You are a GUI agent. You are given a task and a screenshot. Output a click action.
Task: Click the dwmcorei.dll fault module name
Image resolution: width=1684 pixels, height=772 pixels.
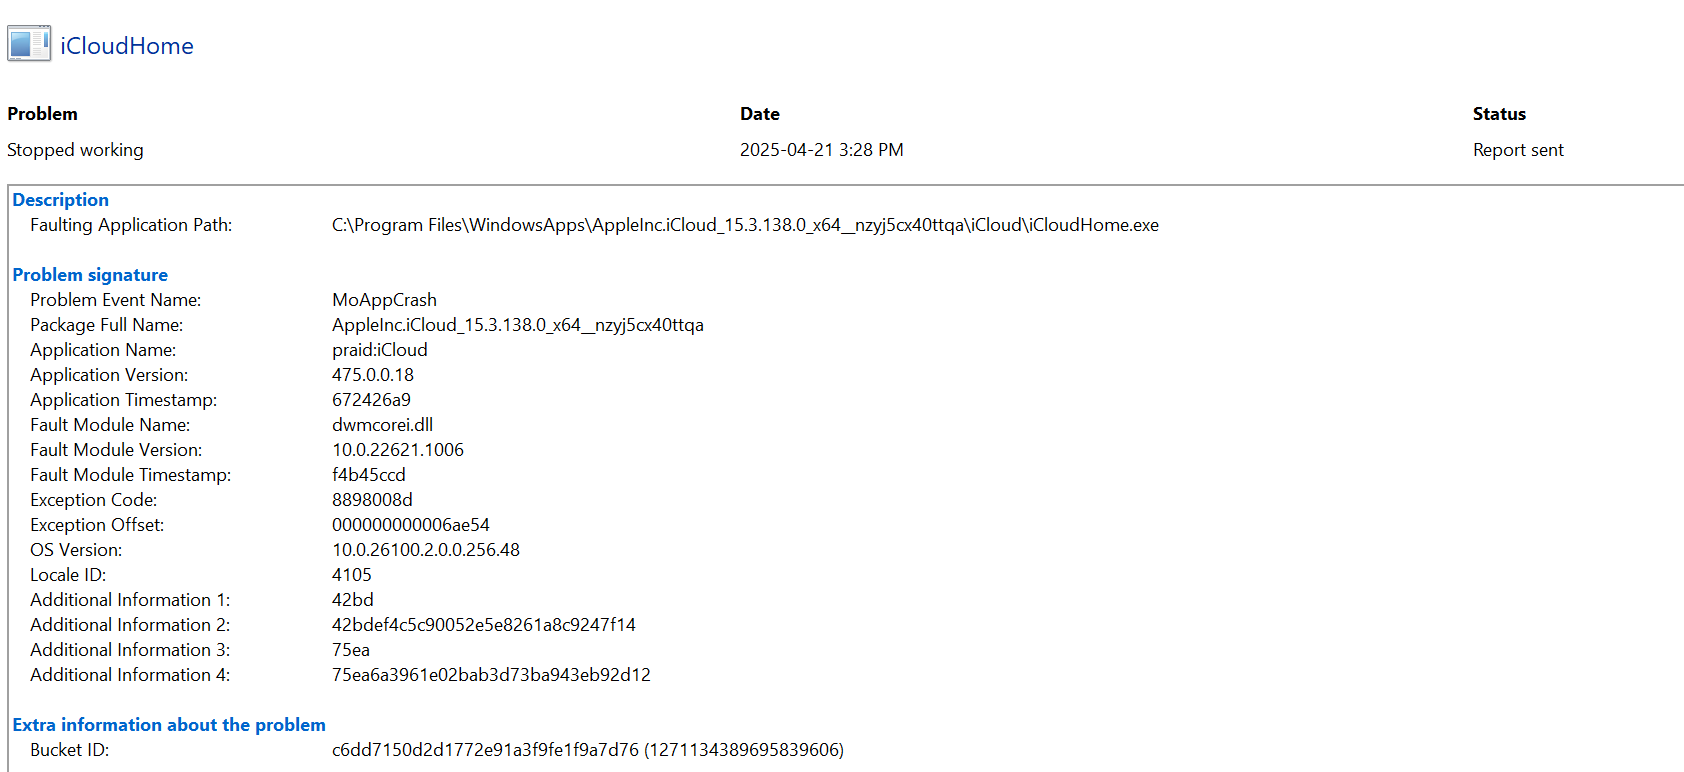click(x=382, y=425)
